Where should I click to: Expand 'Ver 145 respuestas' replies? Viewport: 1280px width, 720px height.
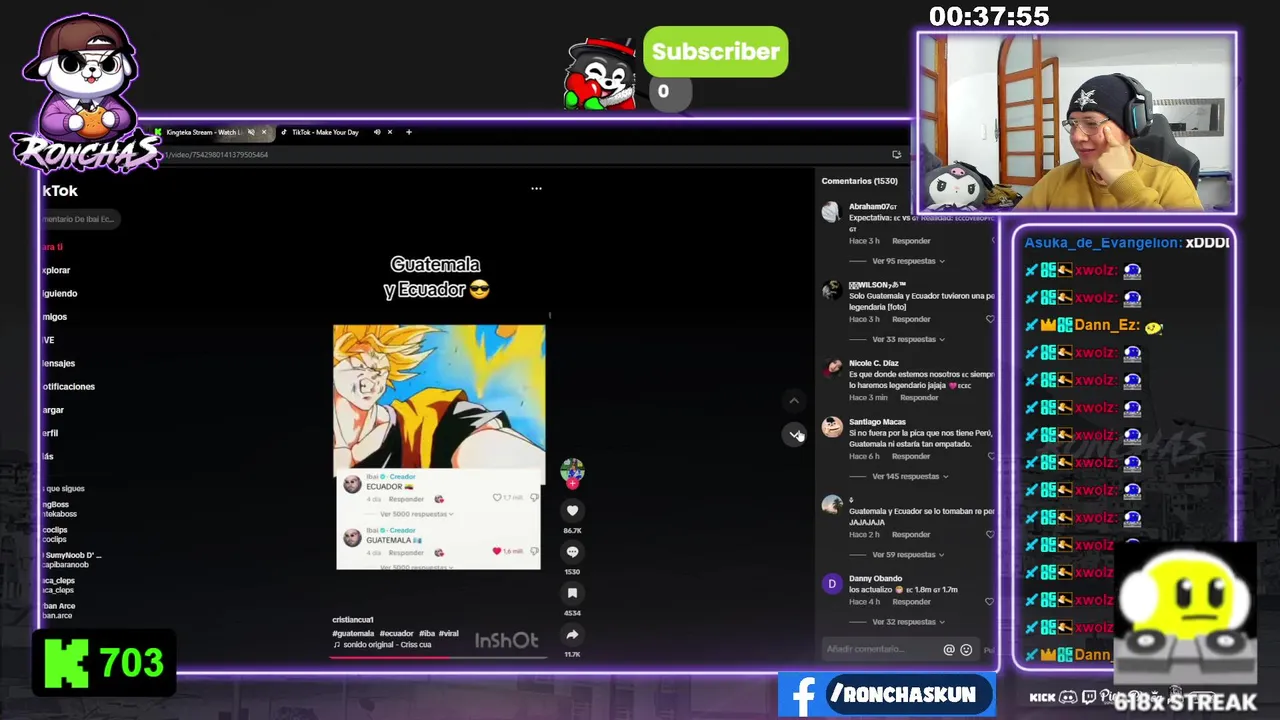tap(910, 476)
